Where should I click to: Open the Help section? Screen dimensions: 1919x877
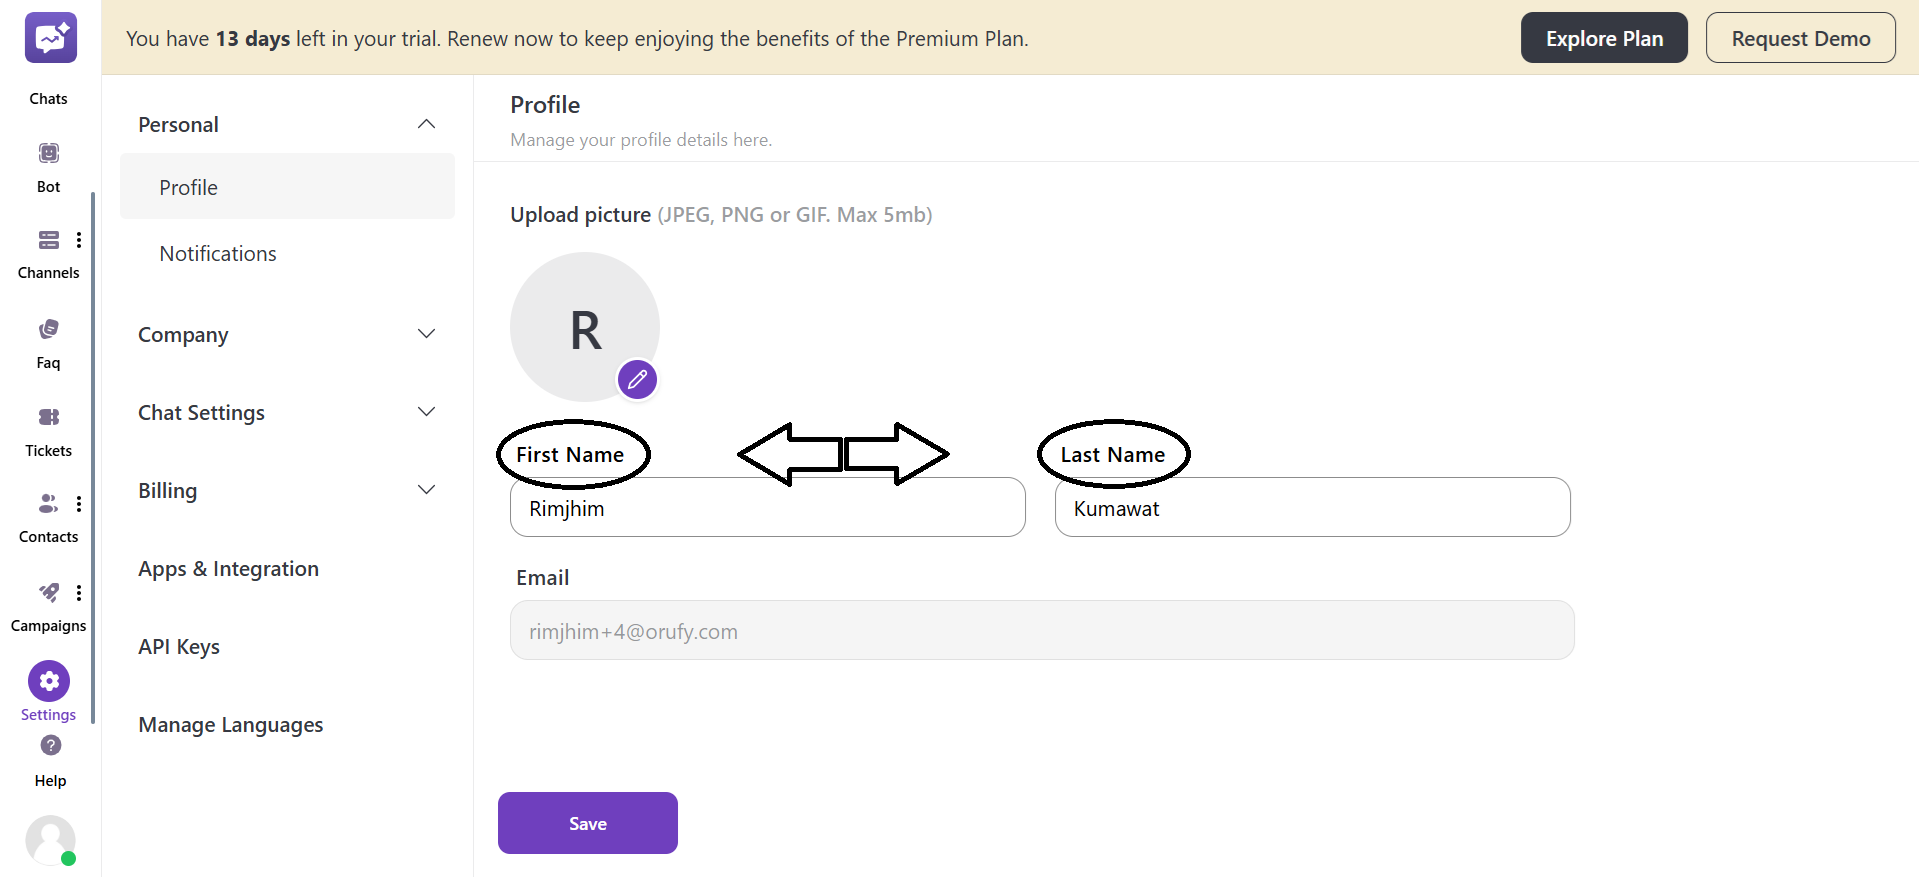point(48,746)
